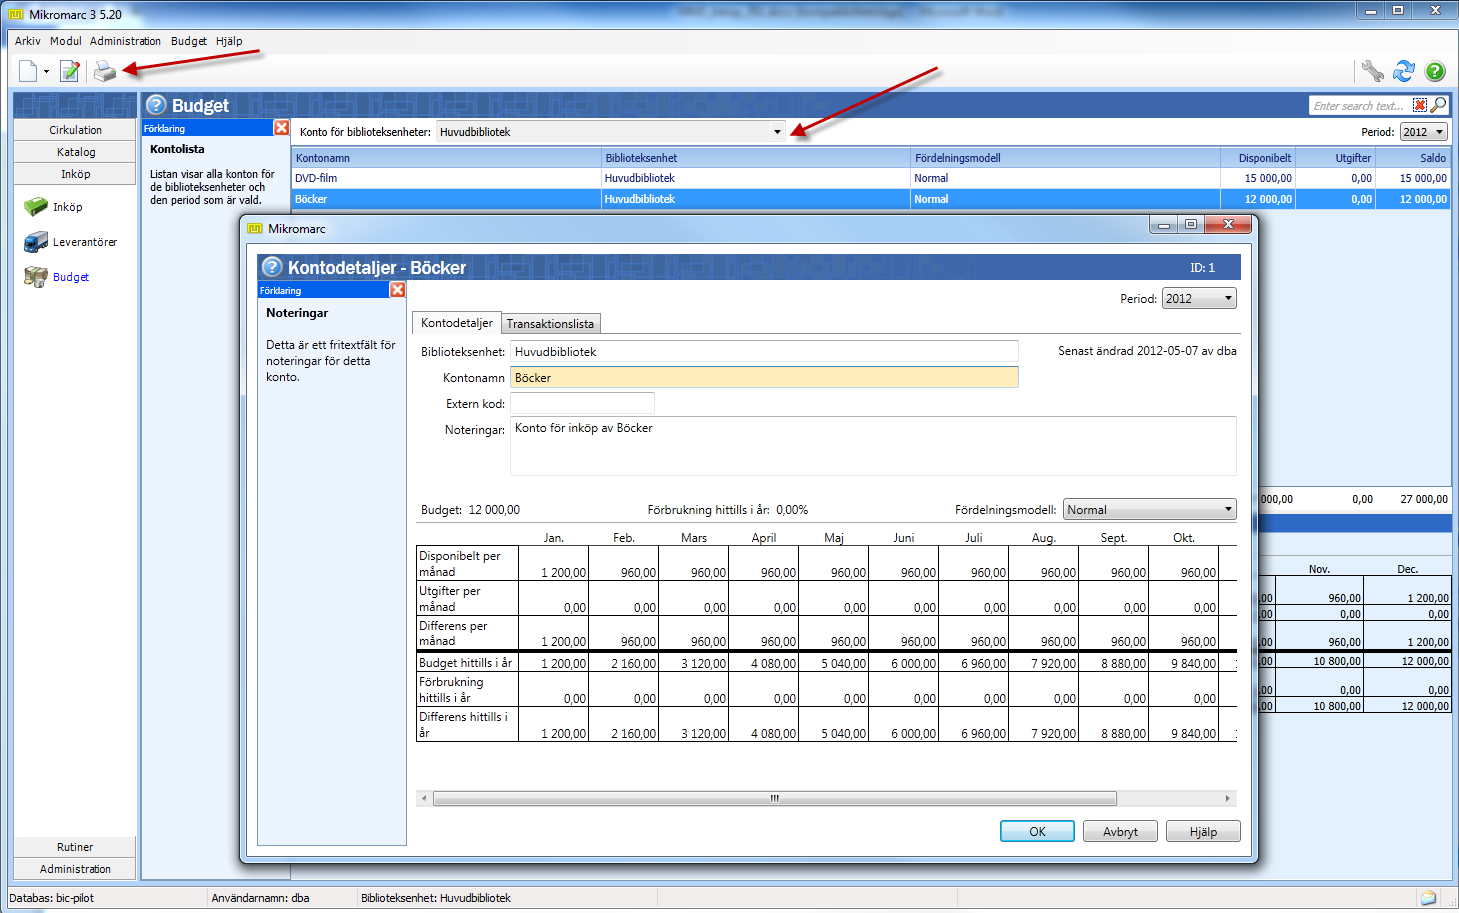The width and height of the screenshot is (1459, 913).
Task: Click the new document icon in toolbar
Action: pos(28,71)
